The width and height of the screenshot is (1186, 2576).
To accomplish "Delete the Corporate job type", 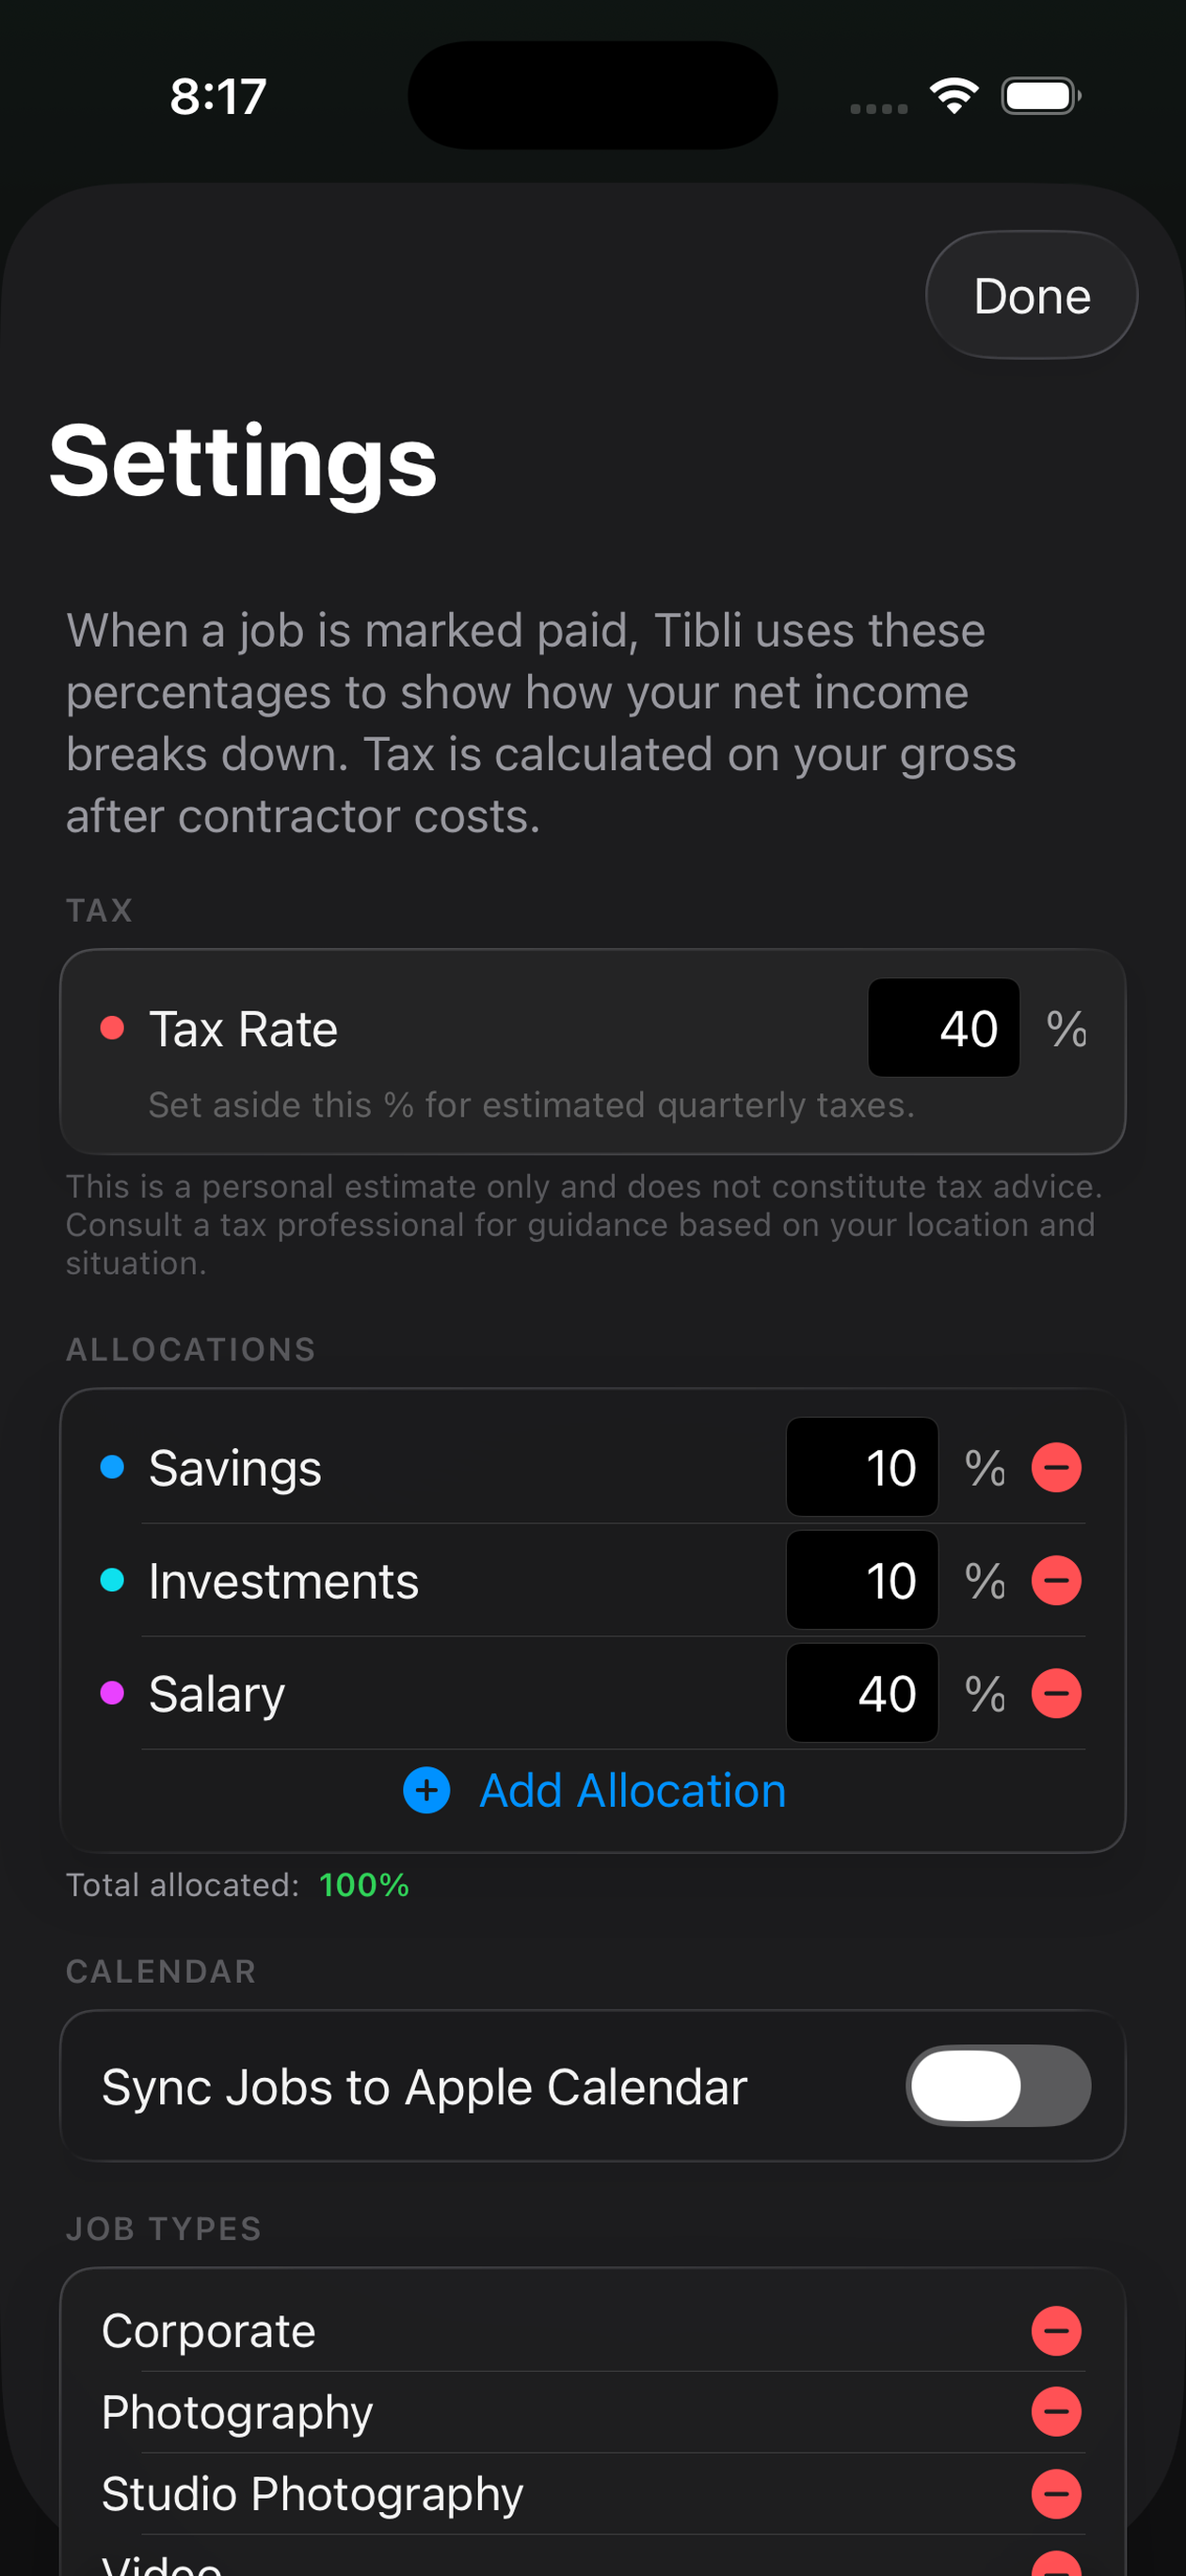I will 1056,2331.
